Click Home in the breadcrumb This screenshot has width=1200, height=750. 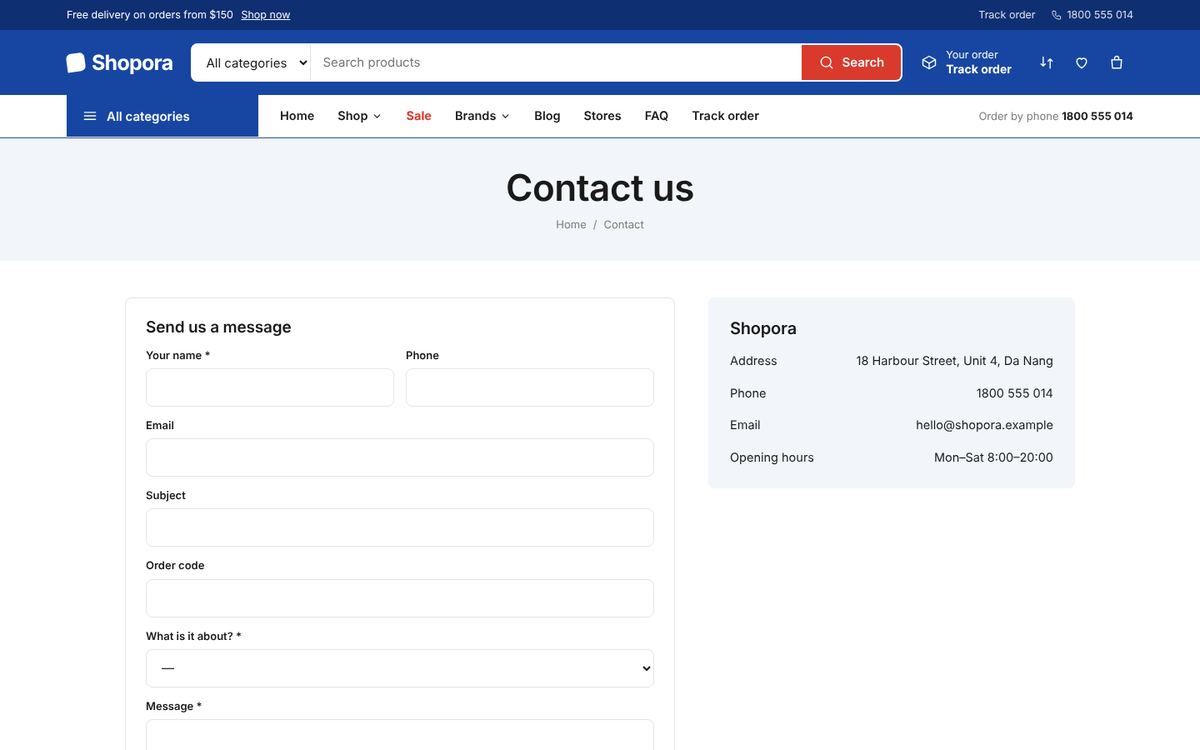tap(571, 225)
